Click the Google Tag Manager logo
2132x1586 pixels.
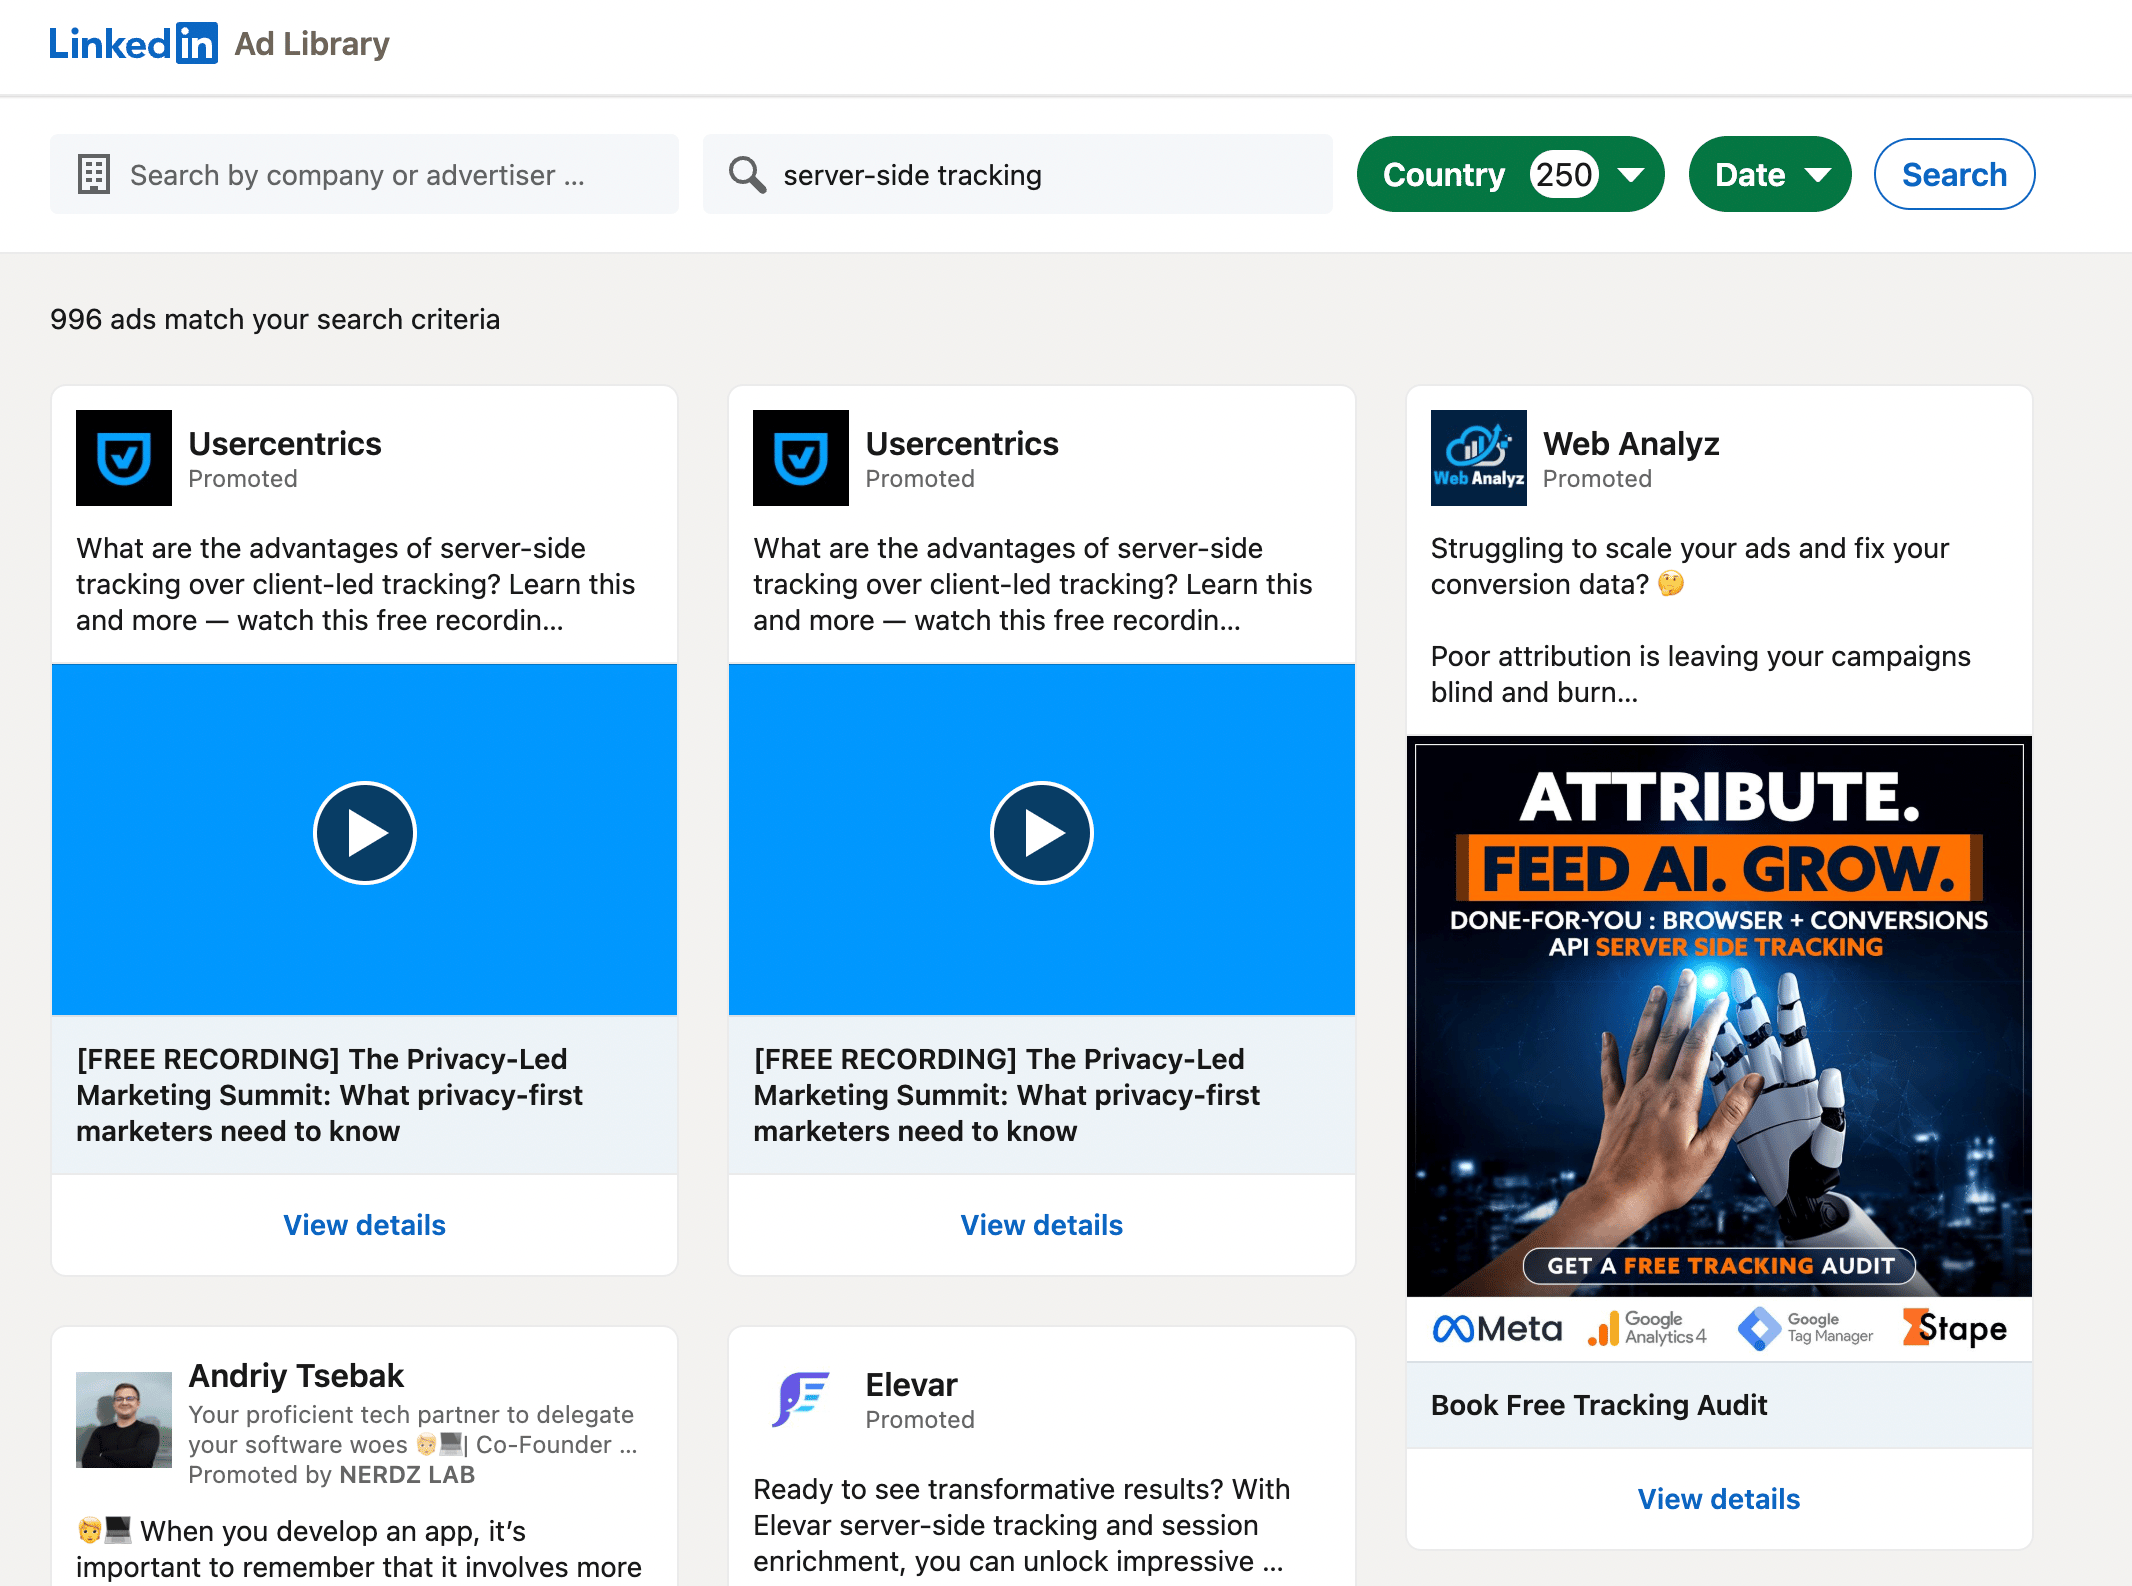[1806, 1328]
